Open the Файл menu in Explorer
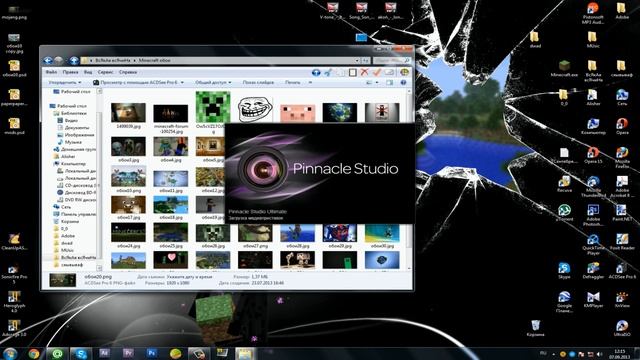Screen dimensions: 640x360 51,72
